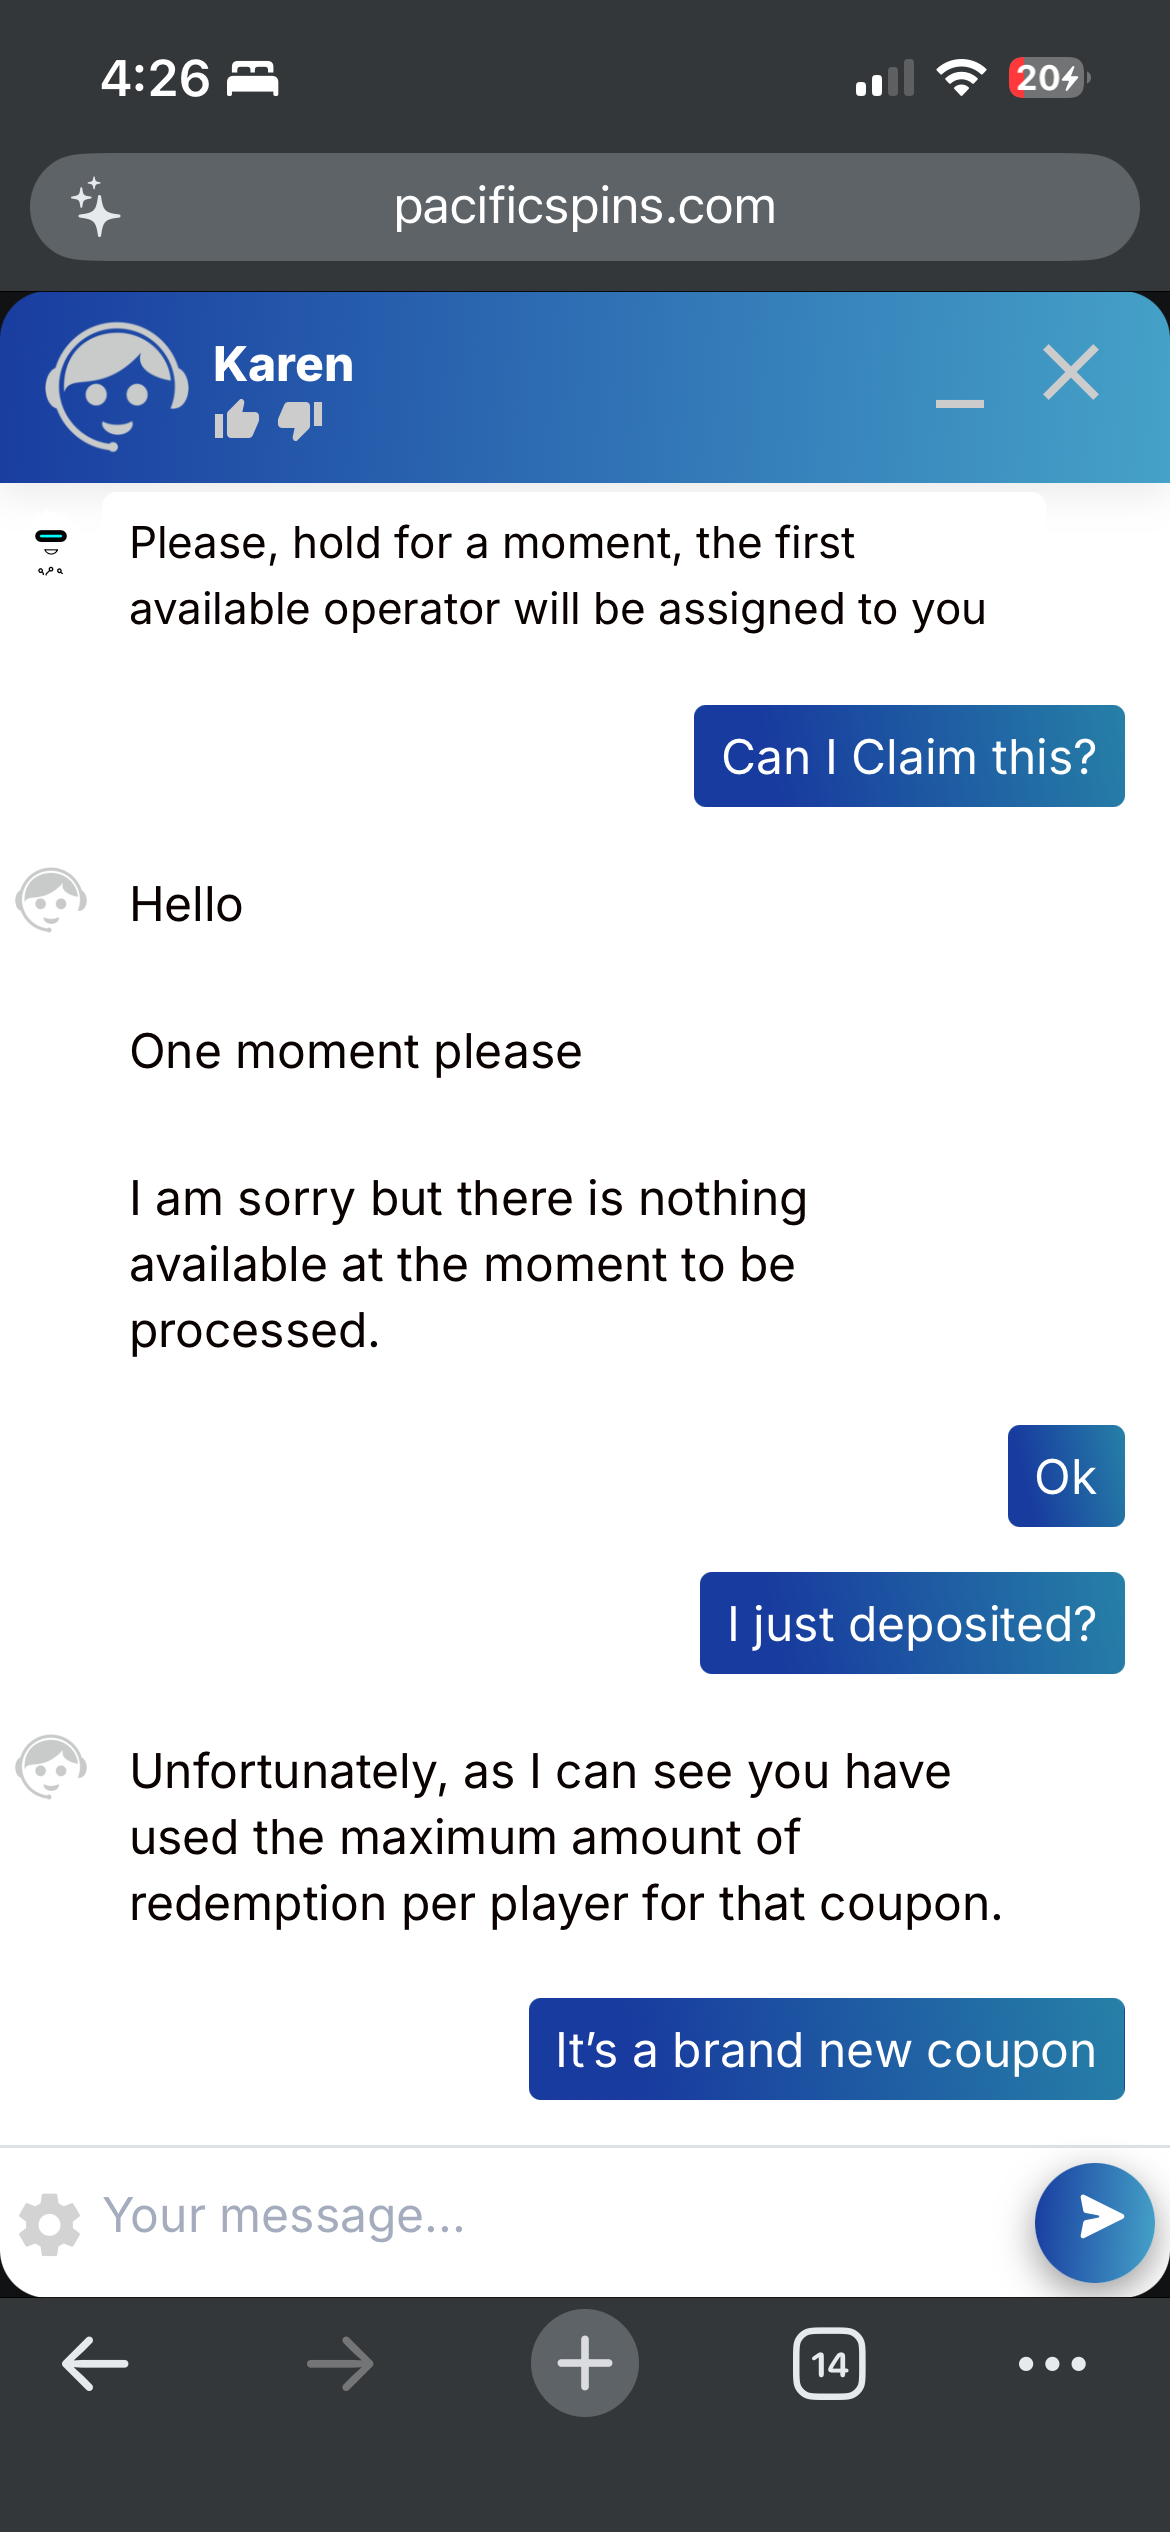Open chat settings gear

[50, 2224]
